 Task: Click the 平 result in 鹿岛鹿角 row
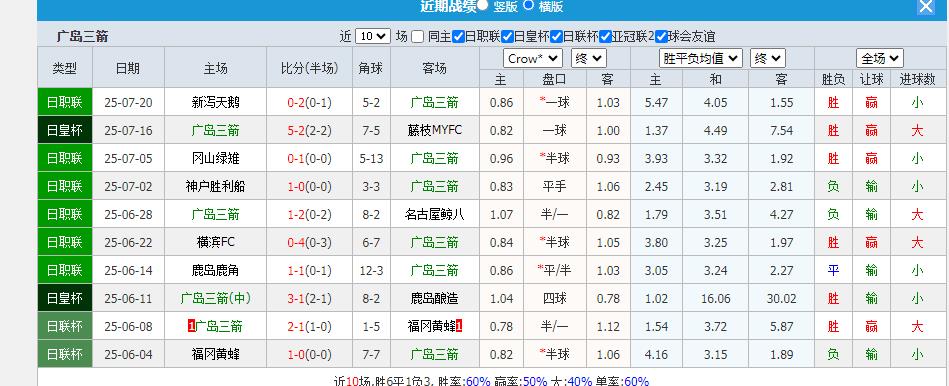pyautogui.click(x=833, y=270)
